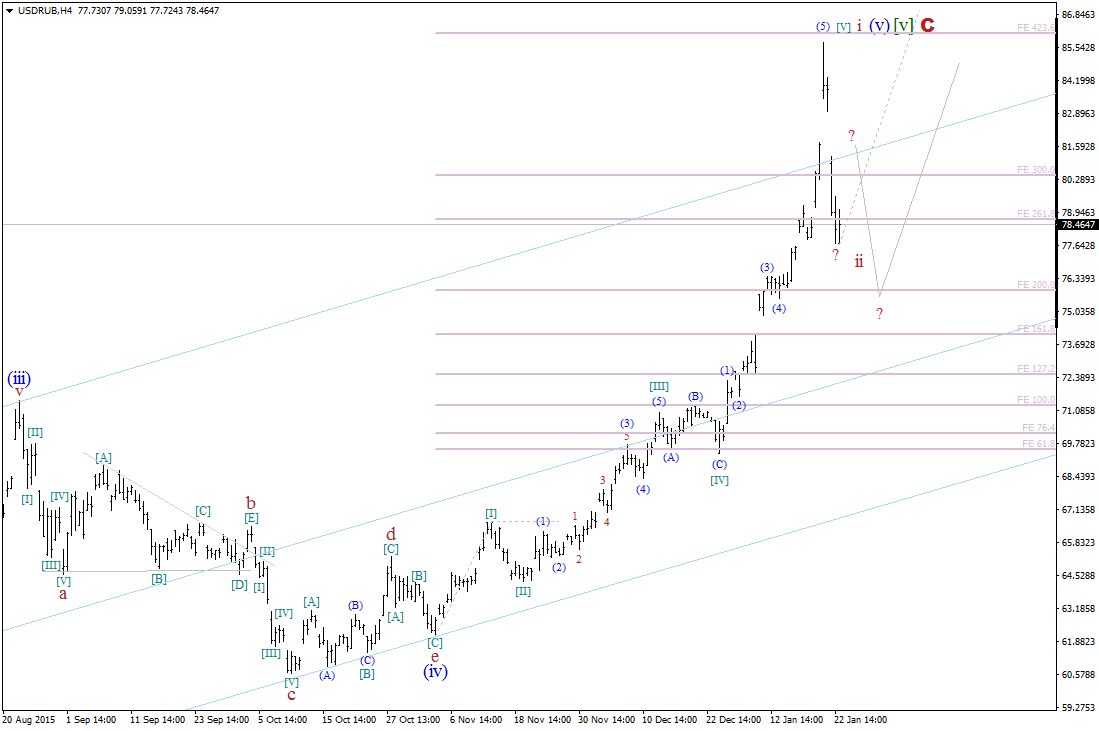1099x731 pixels.
Task: Click the red lowercase e wave label
Action: click(x=435, y=657)
